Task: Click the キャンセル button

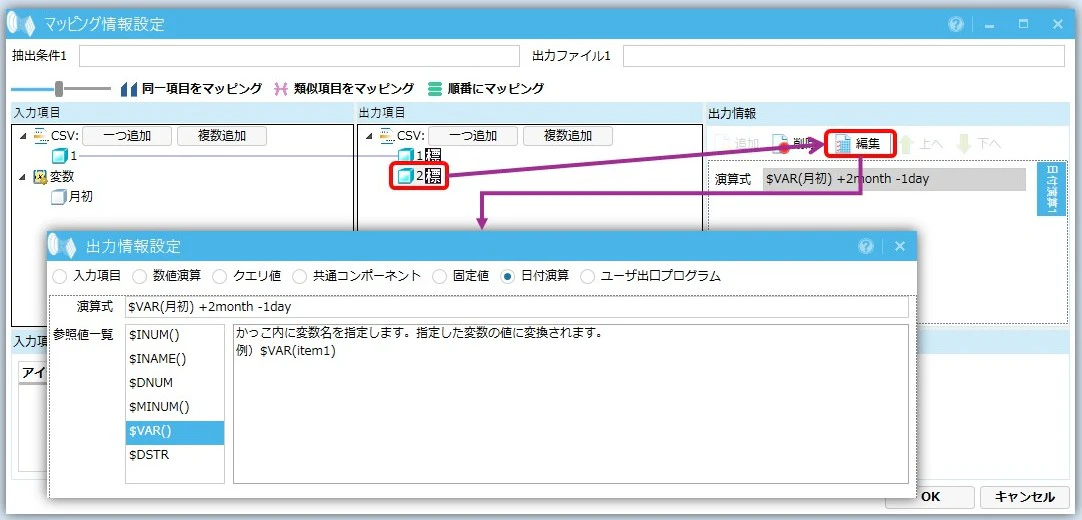Action: coord(1023,497)
